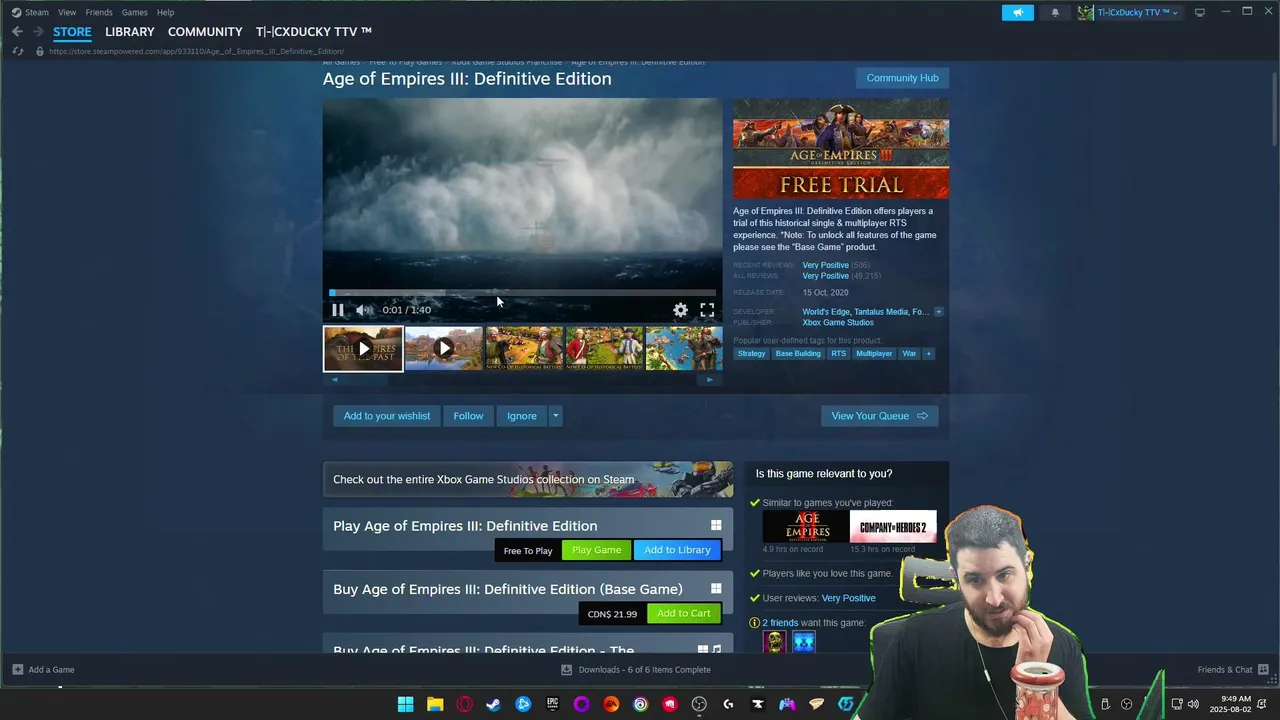Open Logitech G HUB in taskbar
Image resolution: width=1280 pixels, height=720 pixels.
click(728, 704)
